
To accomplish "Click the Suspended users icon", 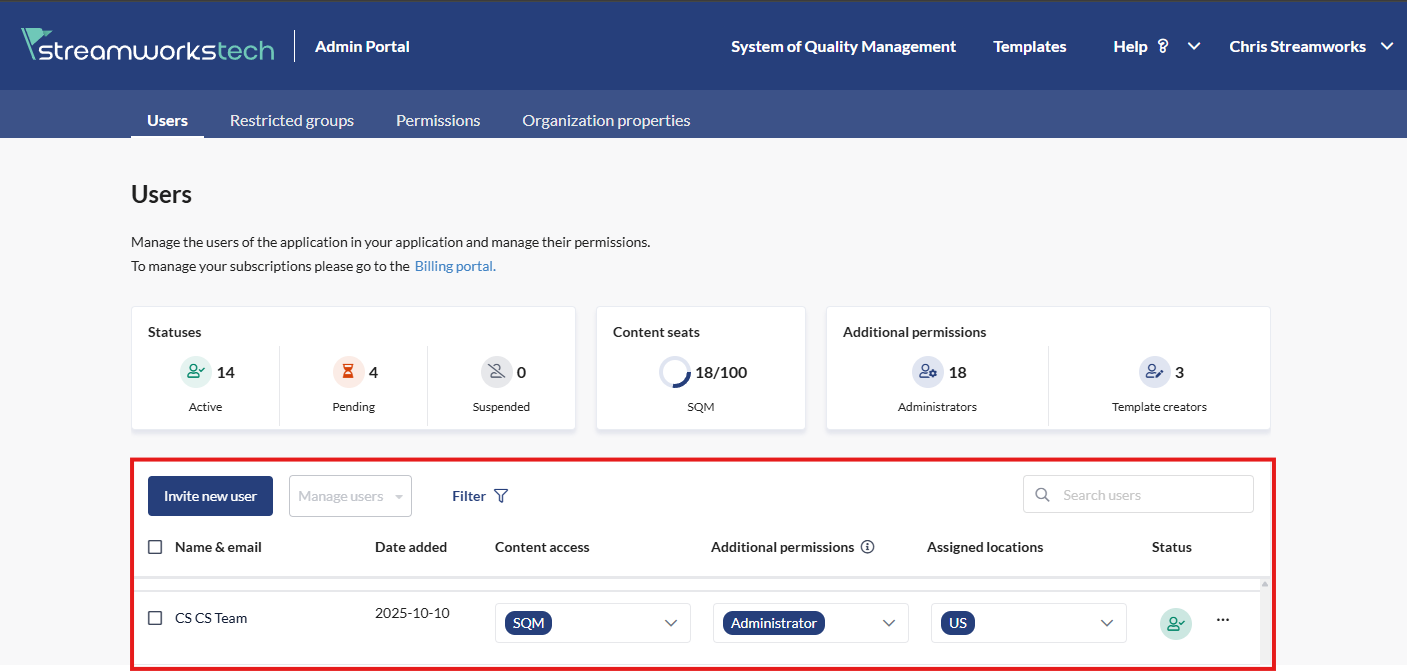I will pos(495,372).
